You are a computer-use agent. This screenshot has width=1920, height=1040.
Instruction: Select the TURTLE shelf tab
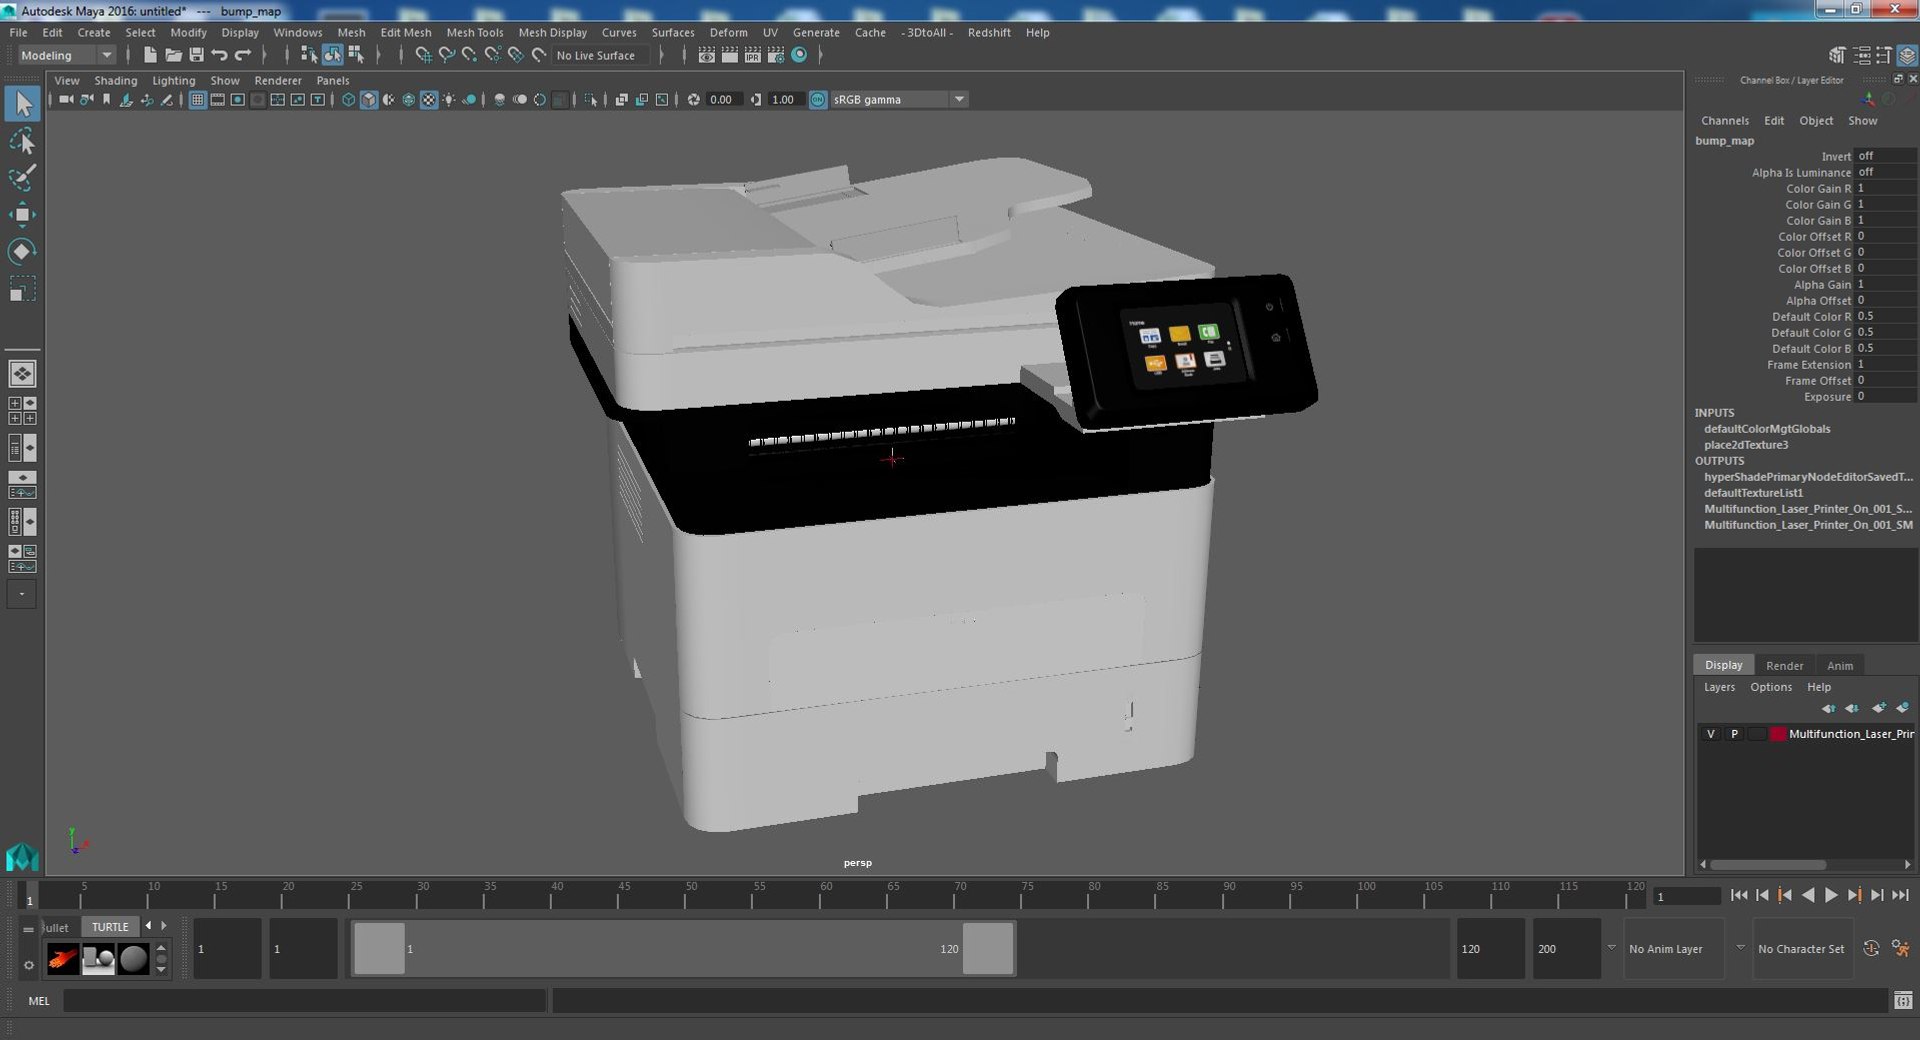(110, 927)
